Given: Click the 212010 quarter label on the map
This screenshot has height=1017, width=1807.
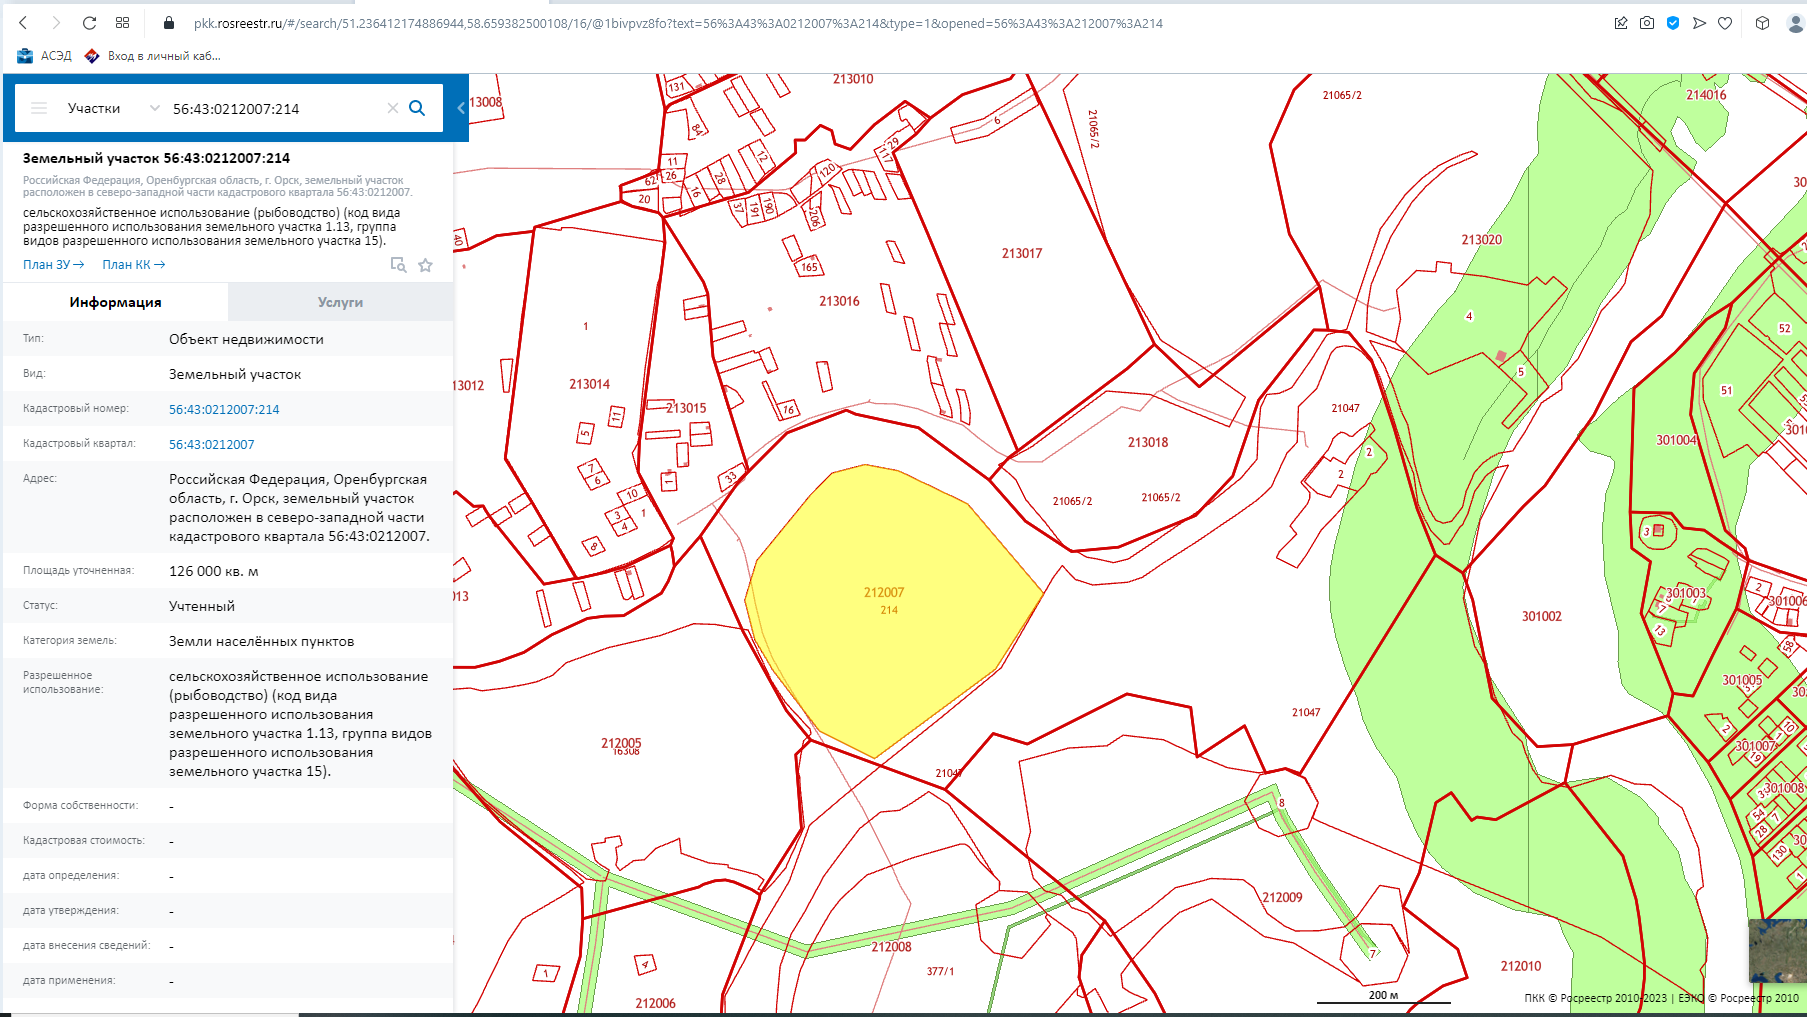Looking at the screenshot, I should pyautogui.click(x=1521, y=966).
